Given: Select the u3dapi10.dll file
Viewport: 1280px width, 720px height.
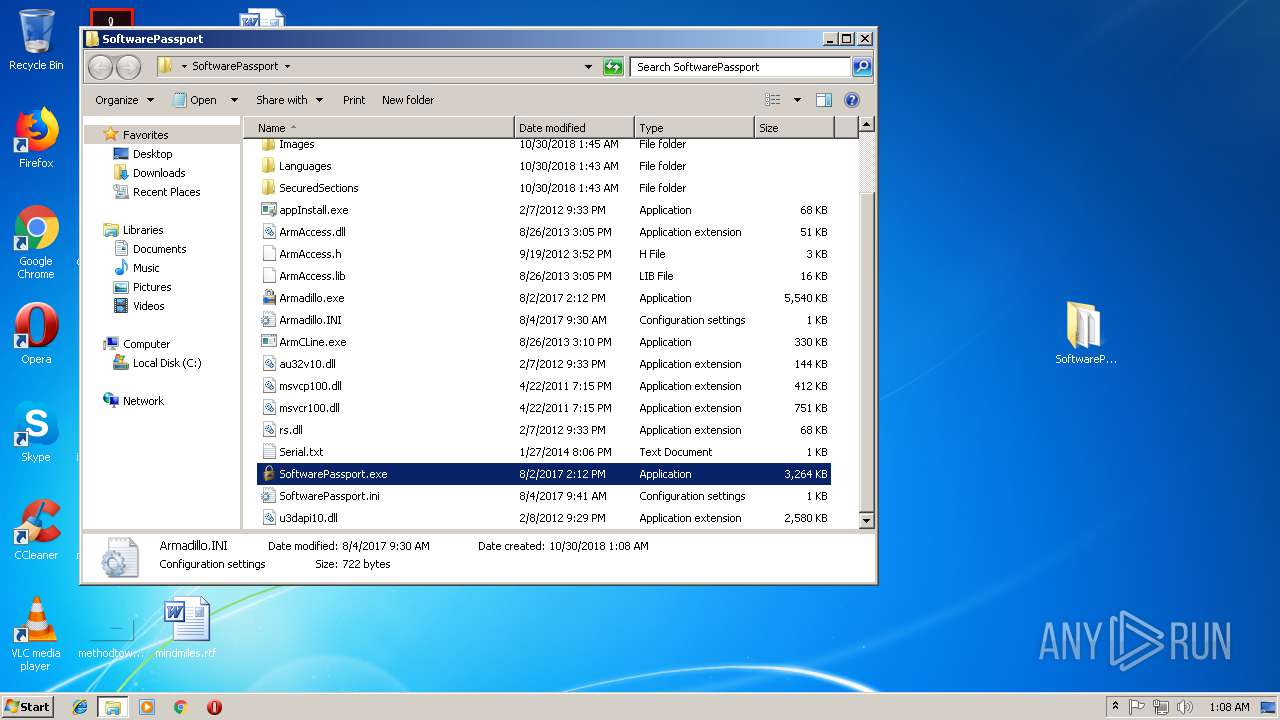Looking at the screenshot, I should click(x=544, y=518).
